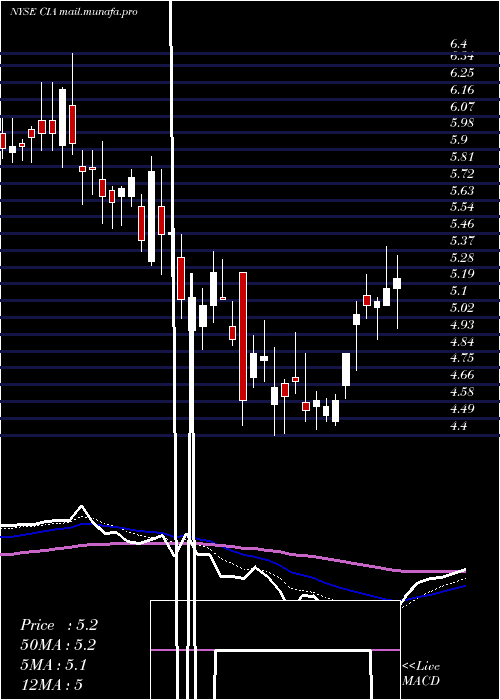Click the NYSE CIA mail.munafa.pro header text
The image size is (500, 700).
coord(73,12)
